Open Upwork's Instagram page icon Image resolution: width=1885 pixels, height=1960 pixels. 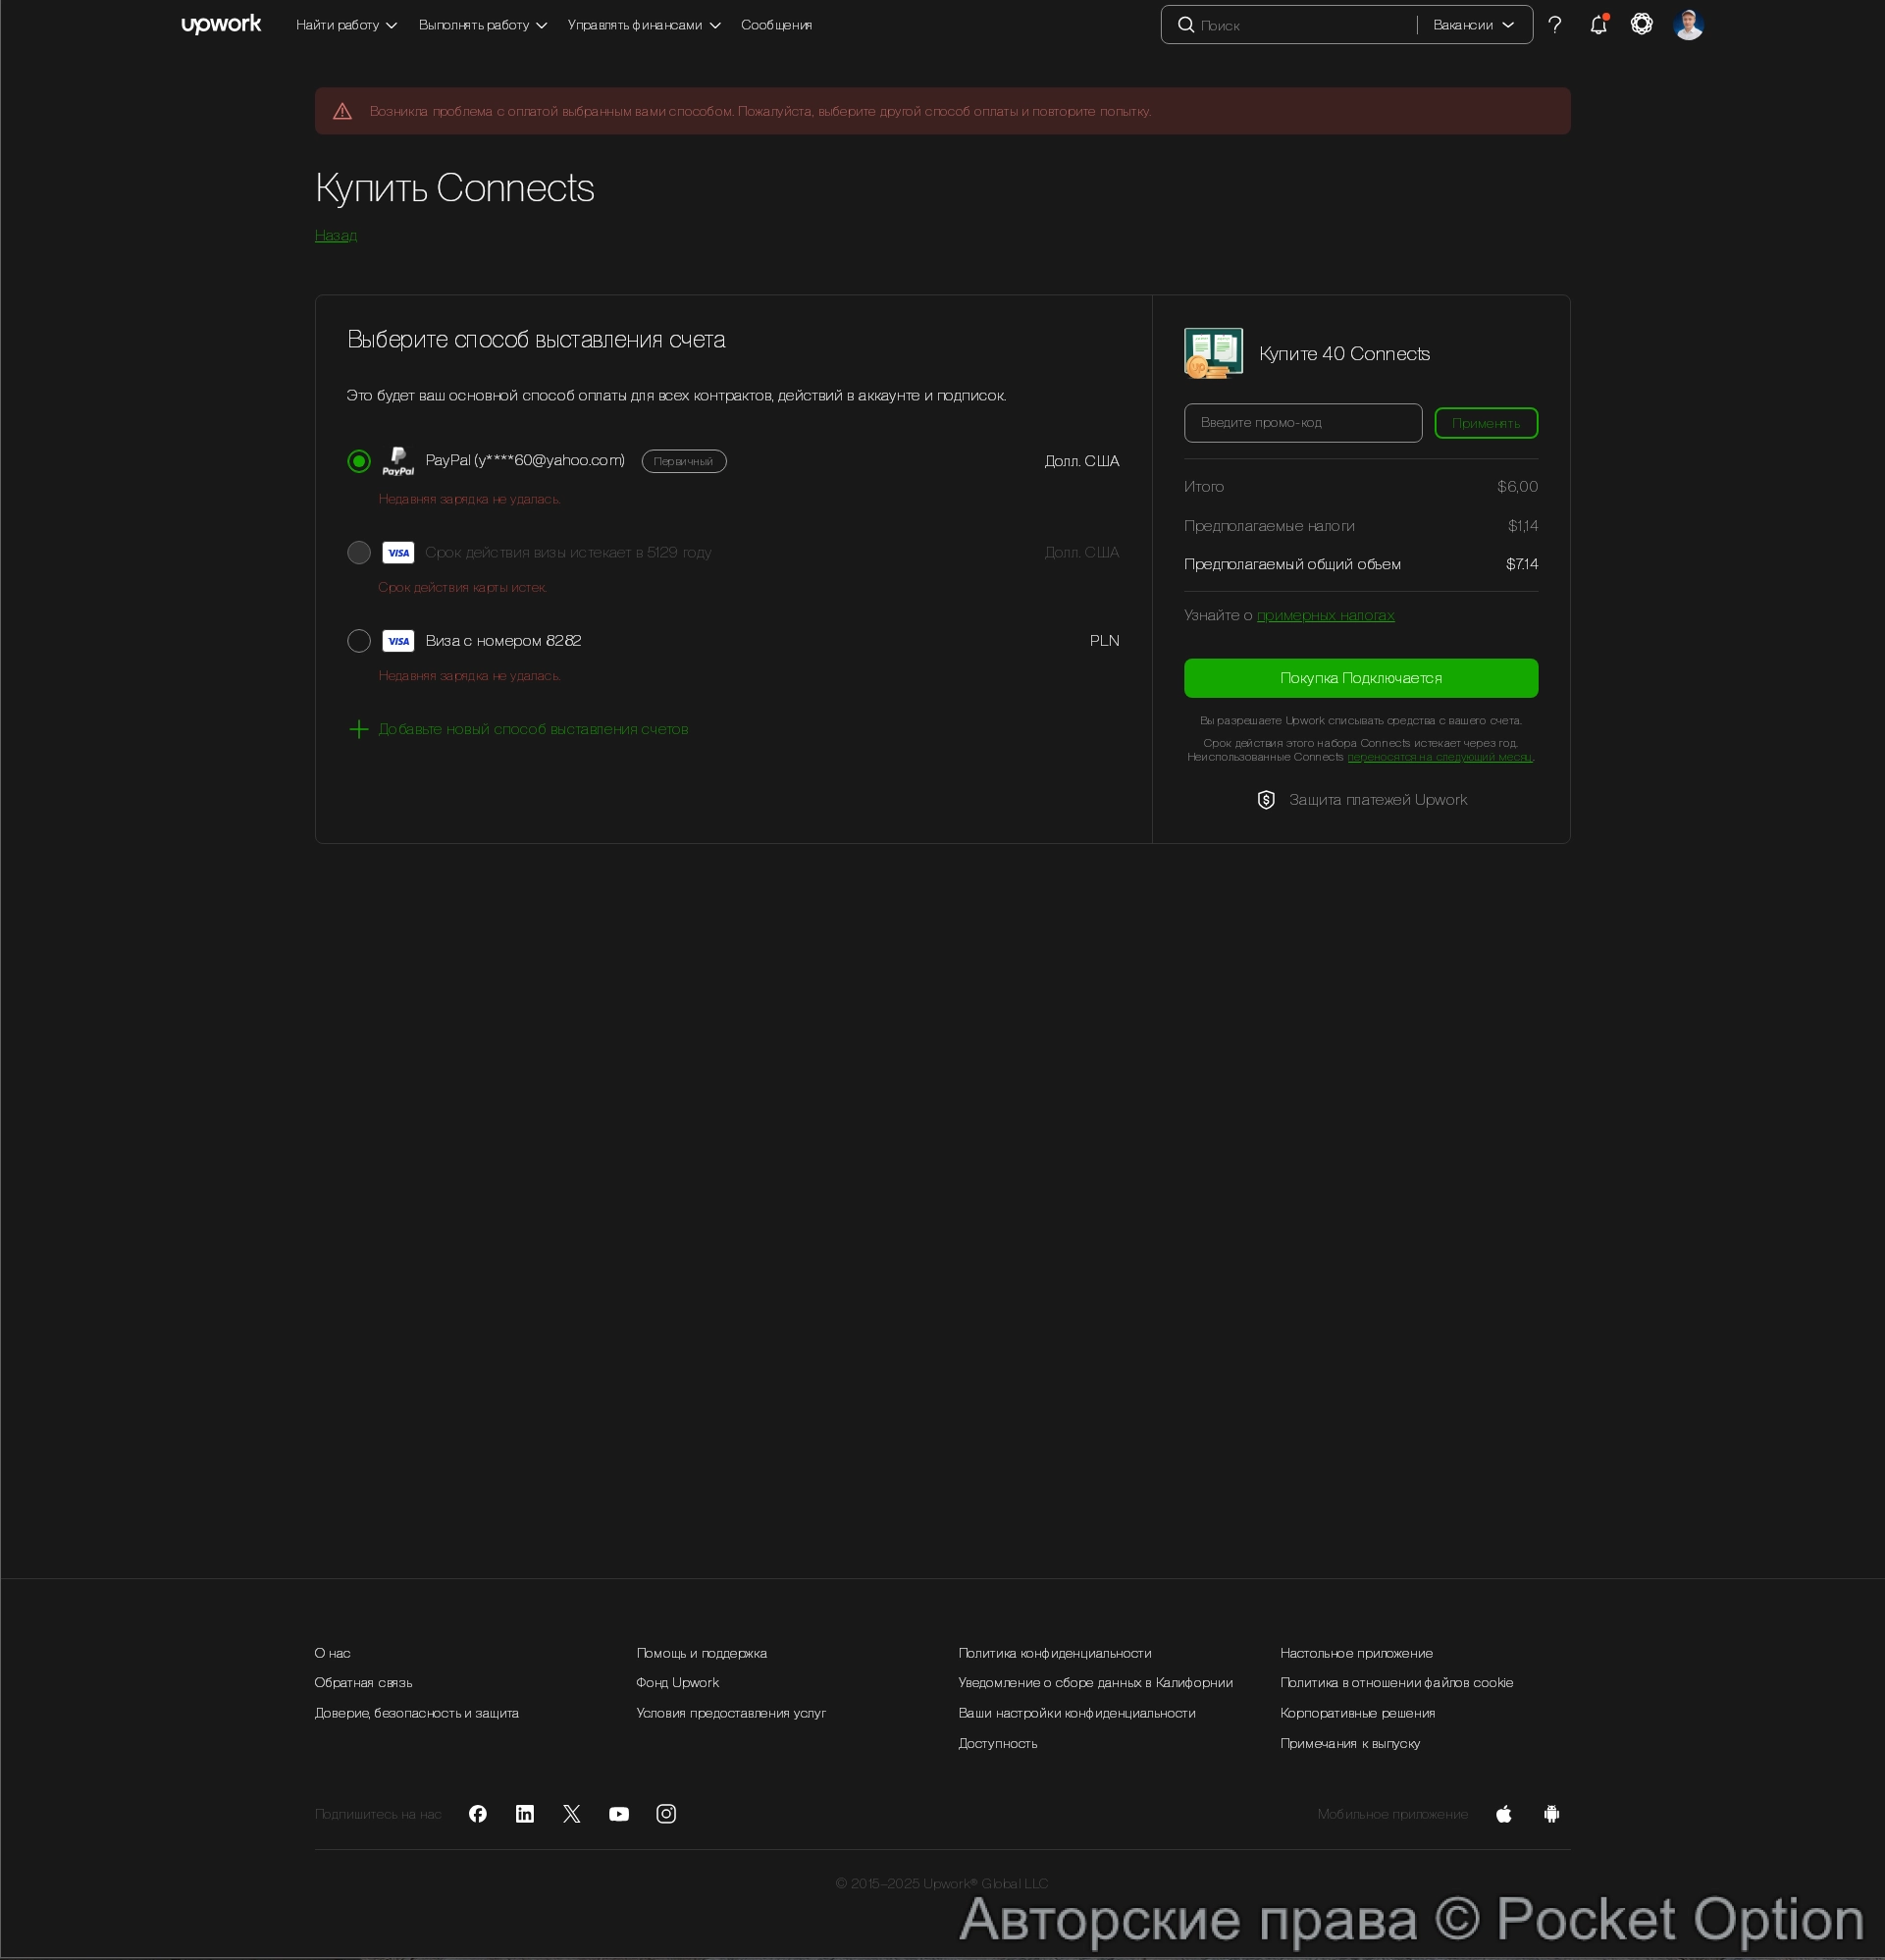point(666,1814)
